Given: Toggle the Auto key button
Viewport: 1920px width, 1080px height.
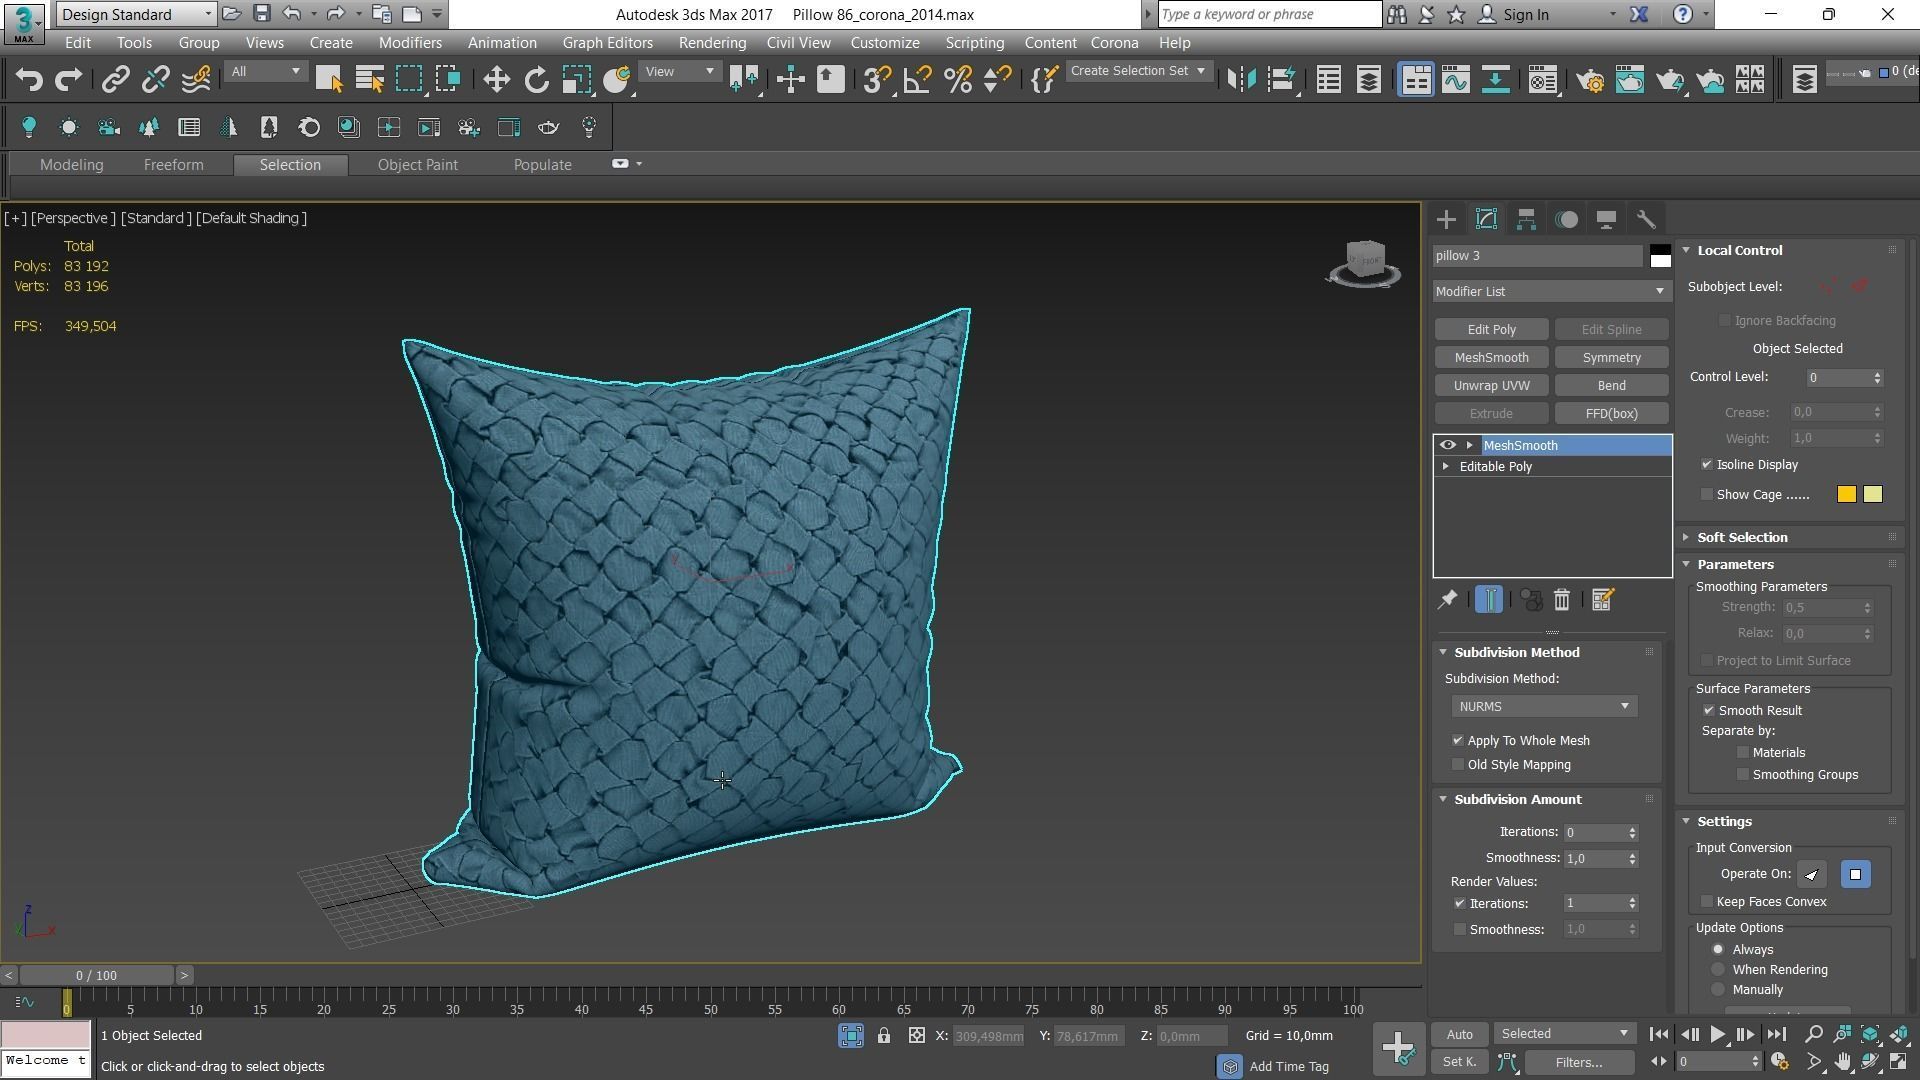Looking at the screenshot, I should tap(1459, 1035).
